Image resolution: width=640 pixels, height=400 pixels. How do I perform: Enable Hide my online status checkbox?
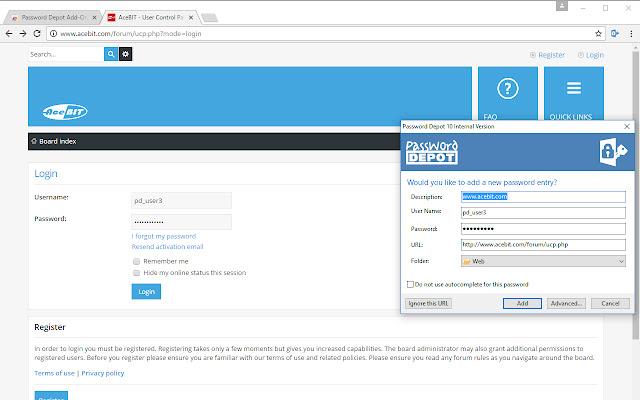[136, 273]
